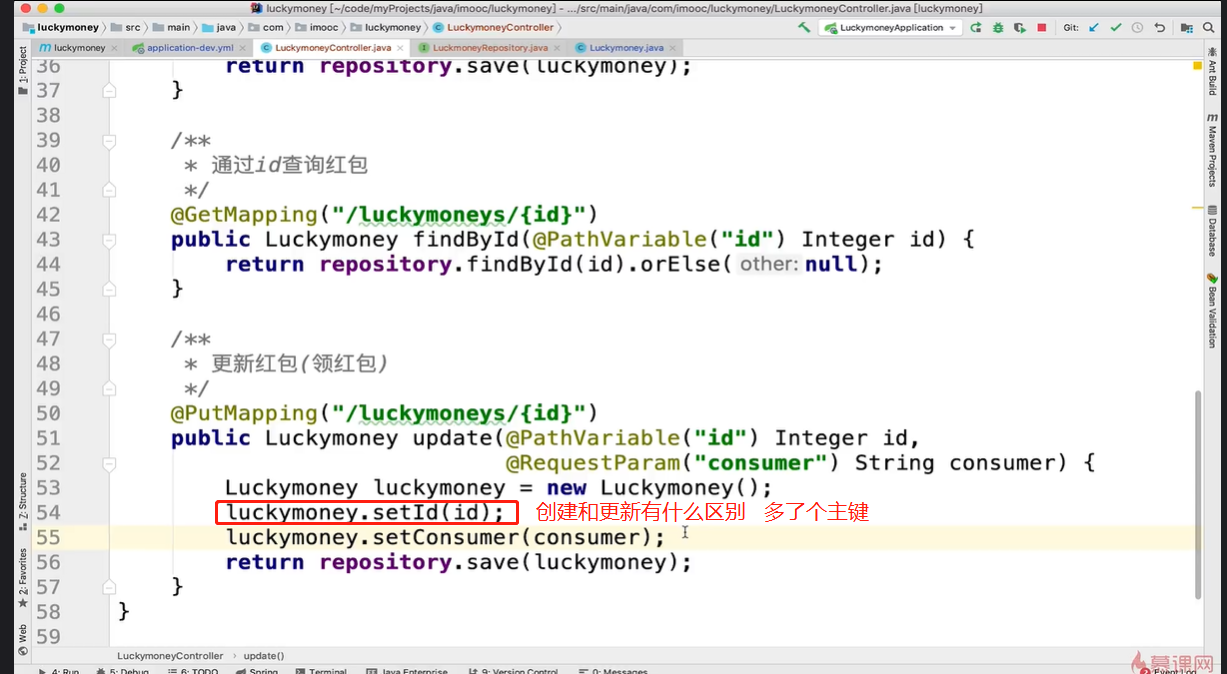
Task: Click the update() breadcrumb at editor bottom
Action: [264, 656]
